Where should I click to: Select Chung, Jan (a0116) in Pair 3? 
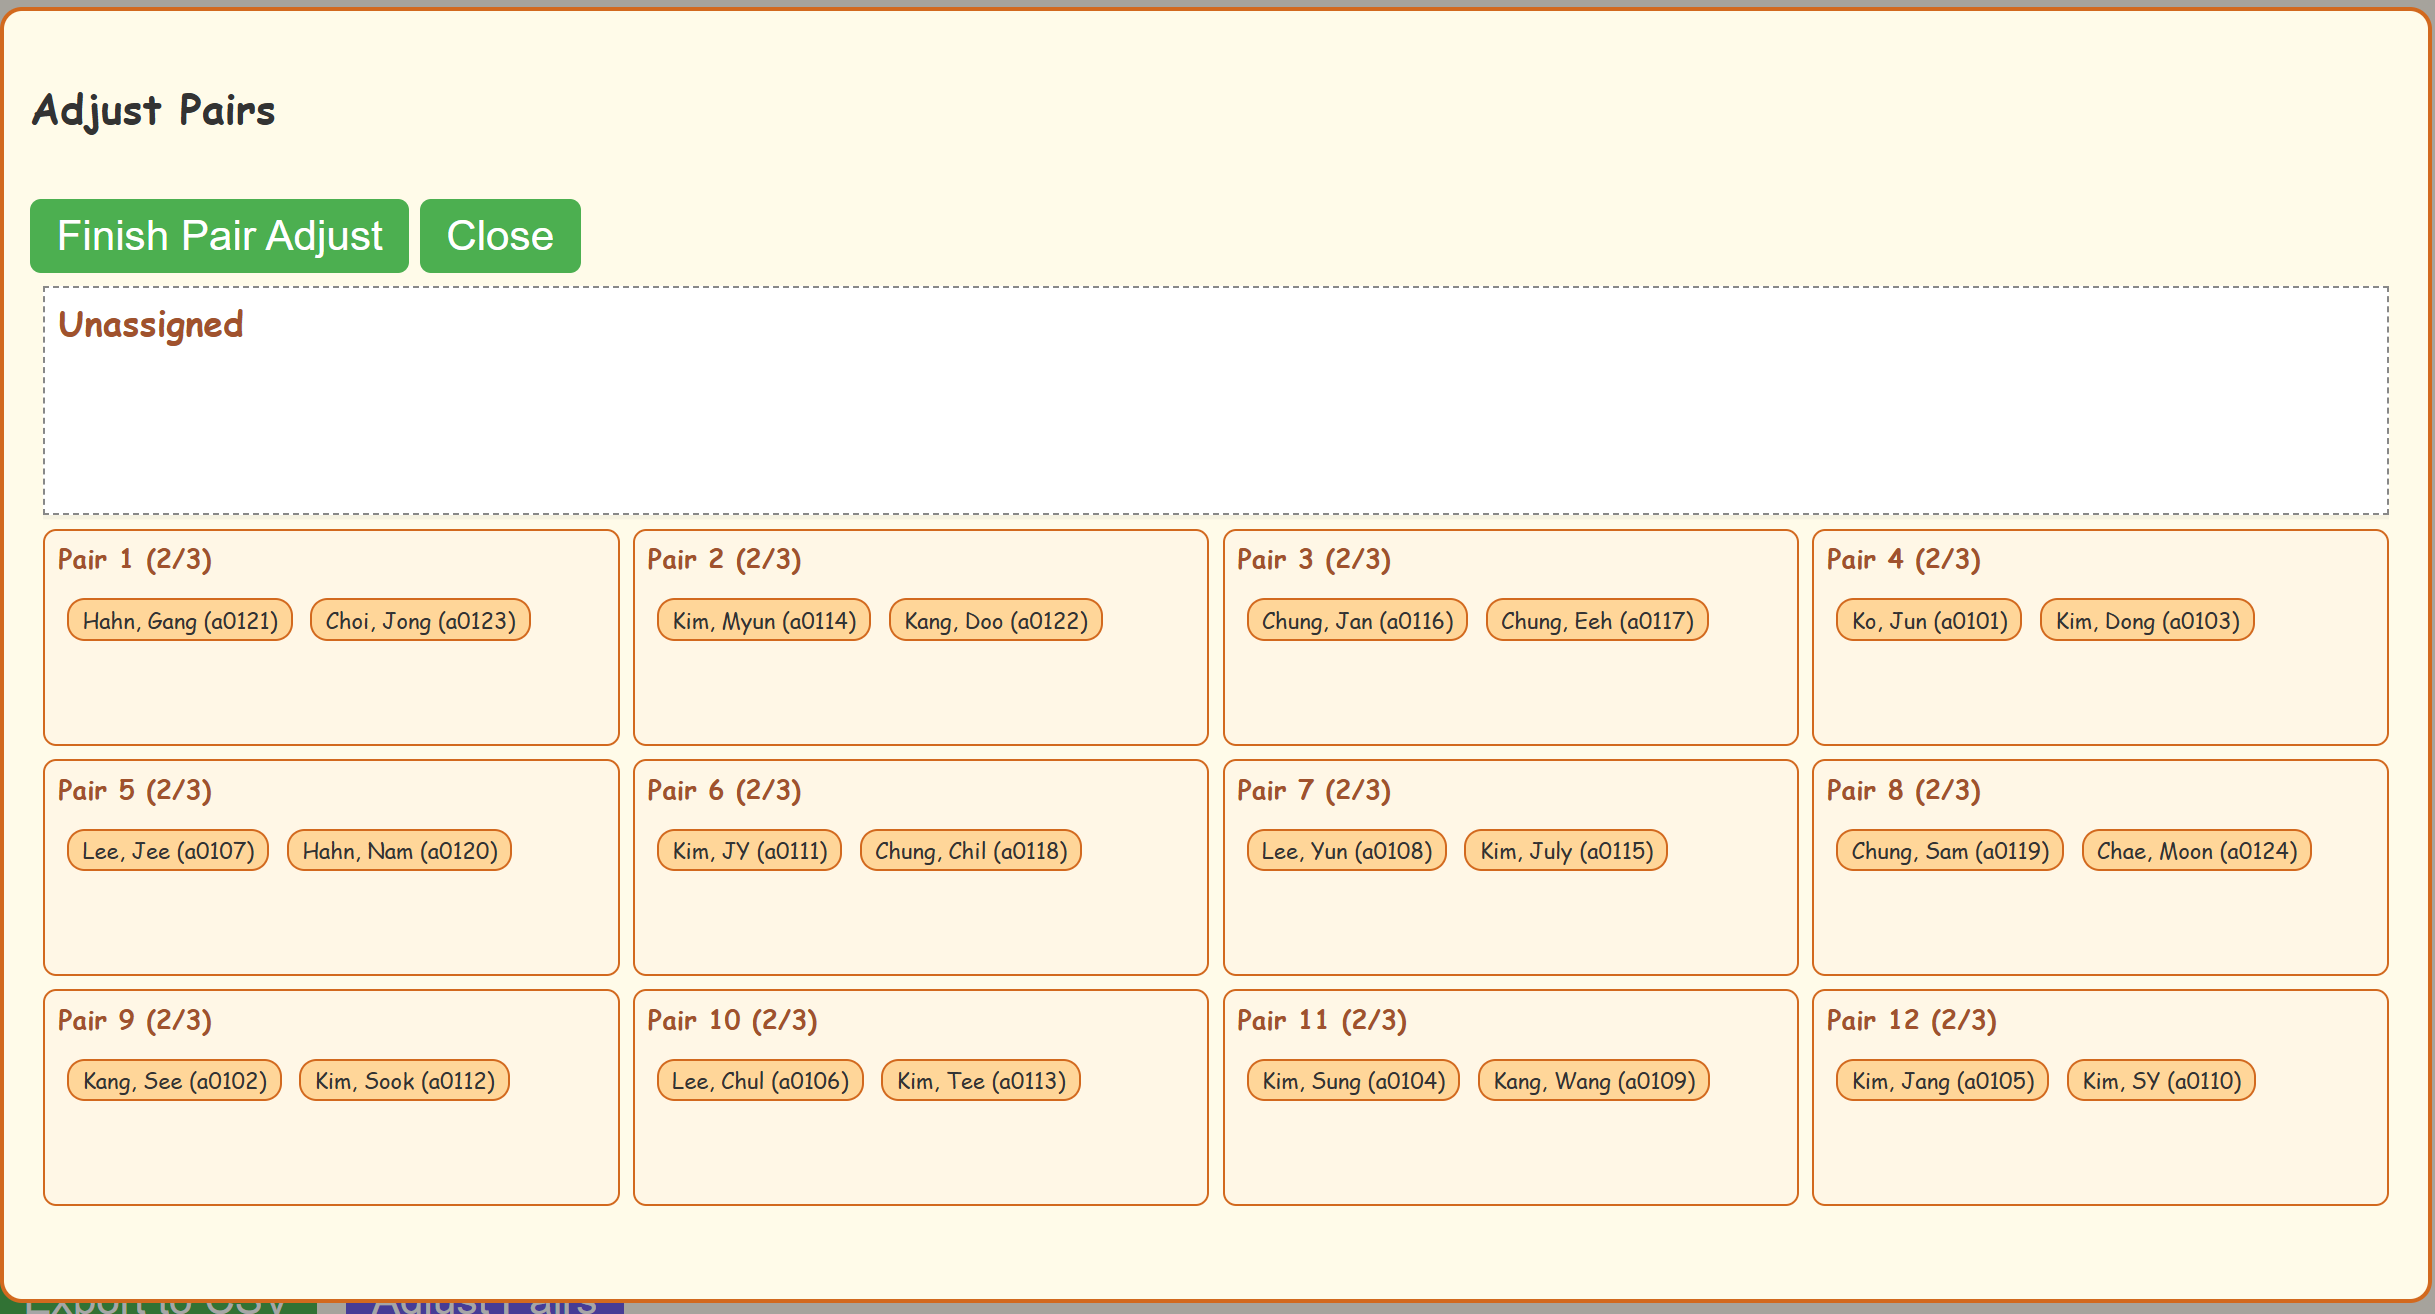coord(1357,621)
